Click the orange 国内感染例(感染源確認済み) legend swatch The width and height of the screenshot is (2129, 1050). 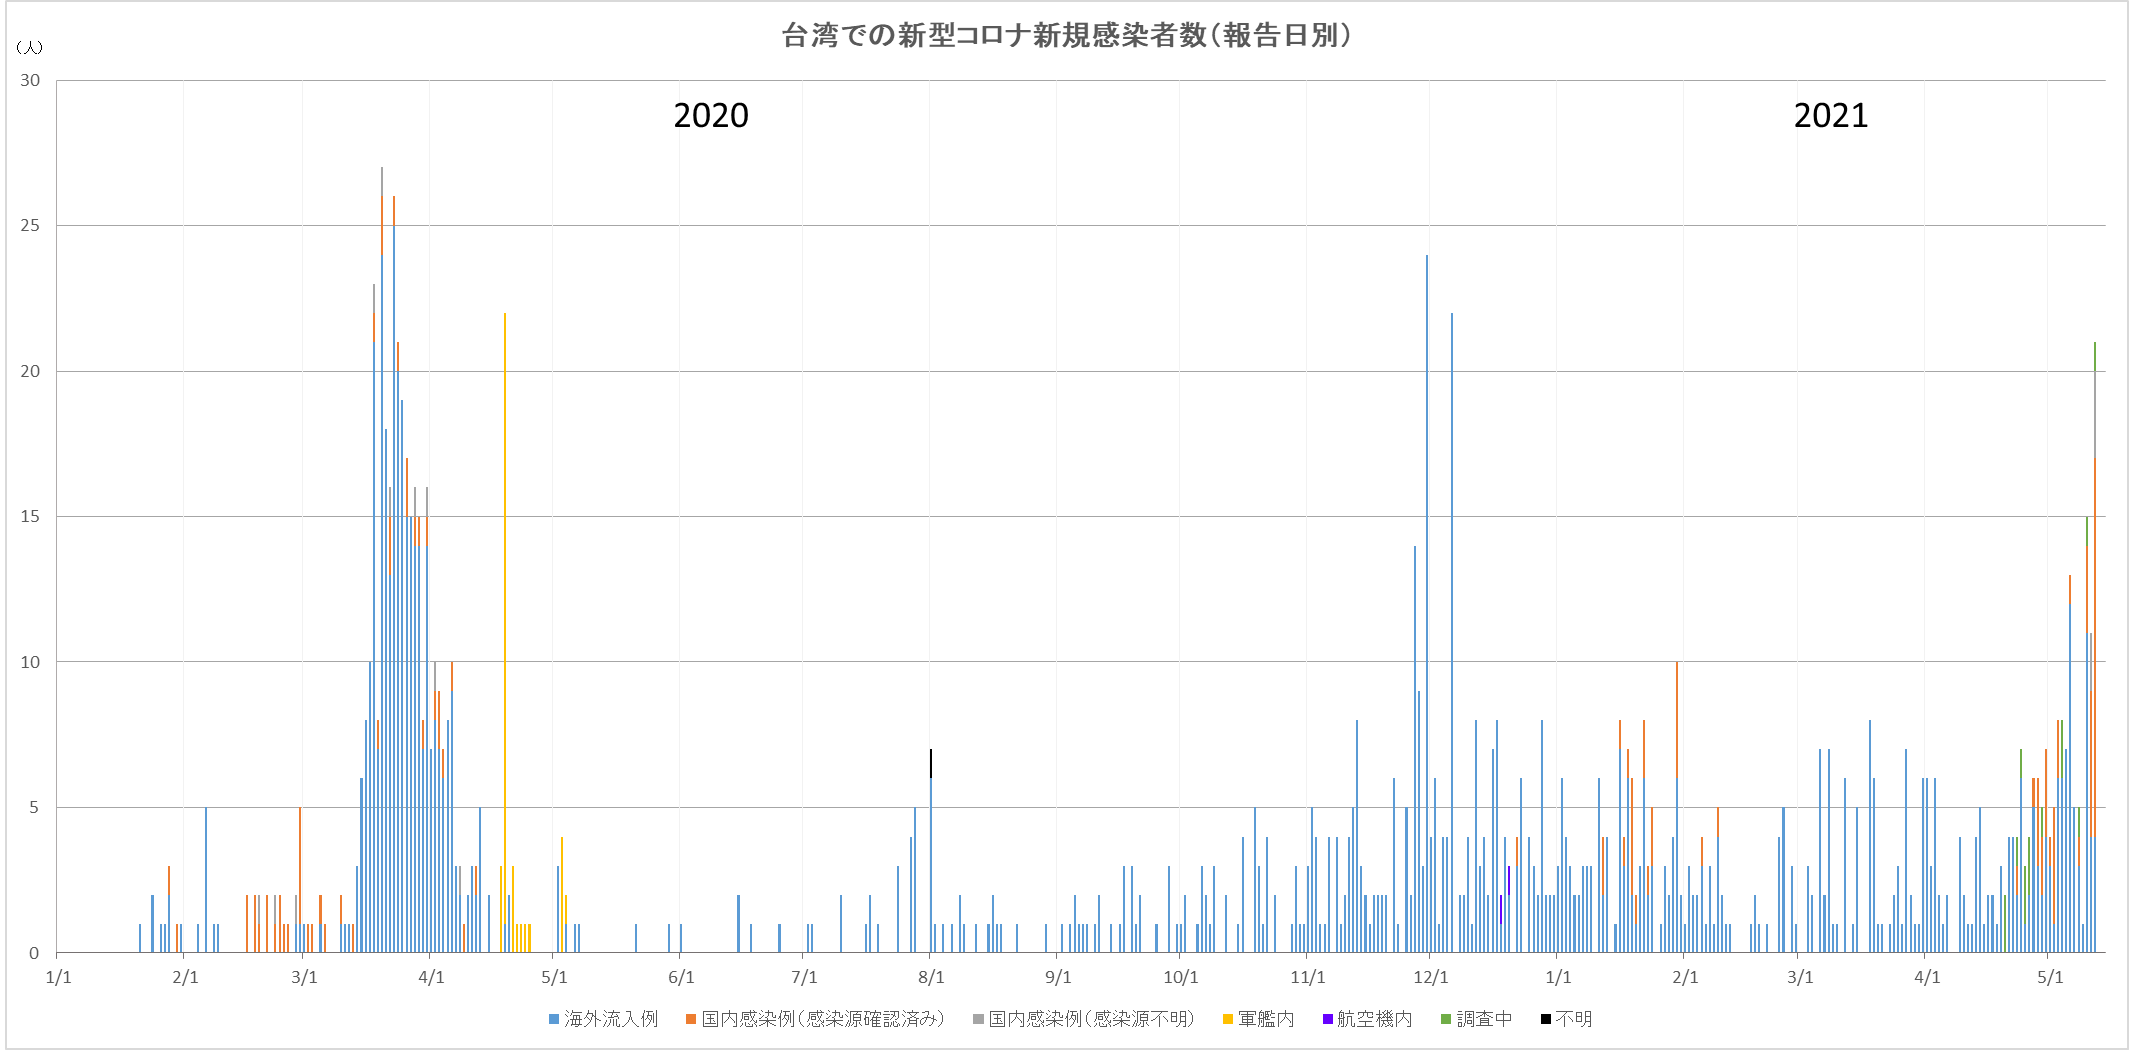(690, 1019)
